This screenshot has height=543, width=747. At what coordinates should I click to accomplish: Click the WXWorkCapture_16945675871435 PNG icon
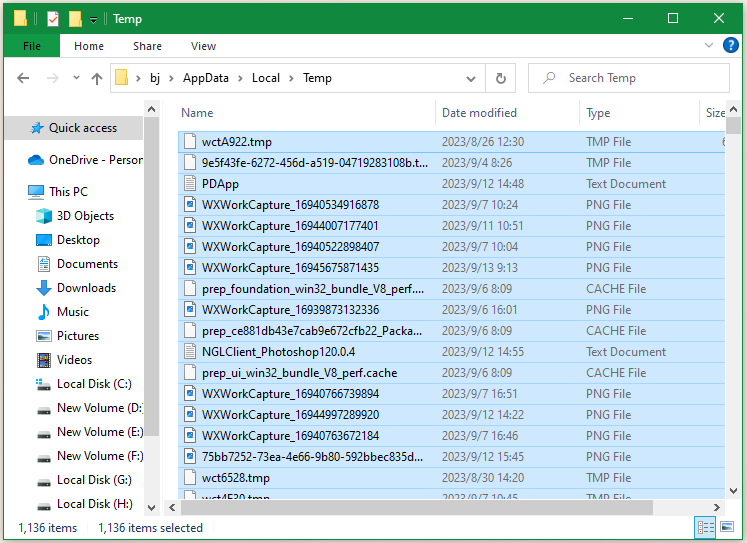tap(190, 268)
